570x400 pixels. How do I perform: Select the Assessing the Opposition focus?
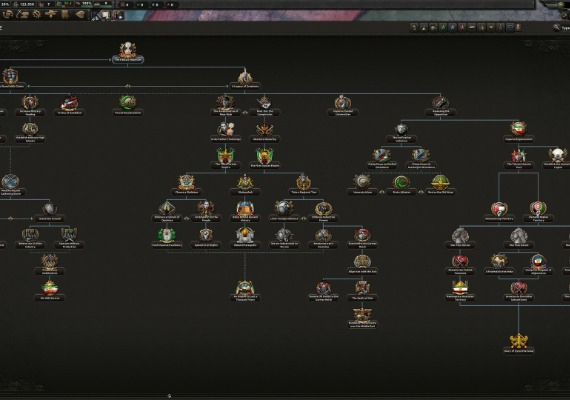pos(440,105)
